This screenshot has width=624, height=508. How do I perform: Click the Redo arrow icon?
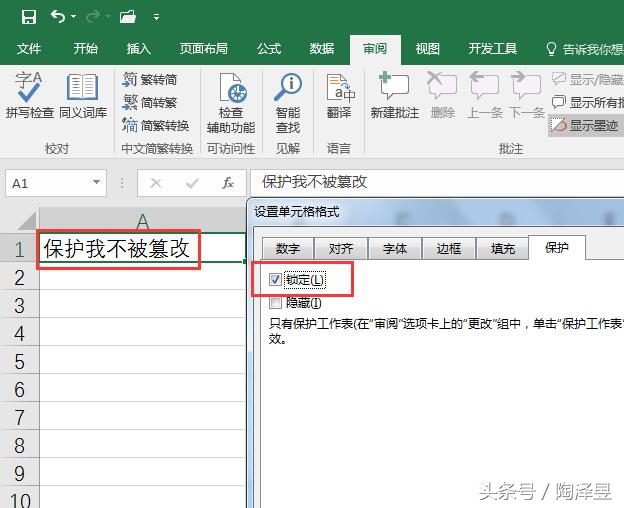[x=93, y=17]
